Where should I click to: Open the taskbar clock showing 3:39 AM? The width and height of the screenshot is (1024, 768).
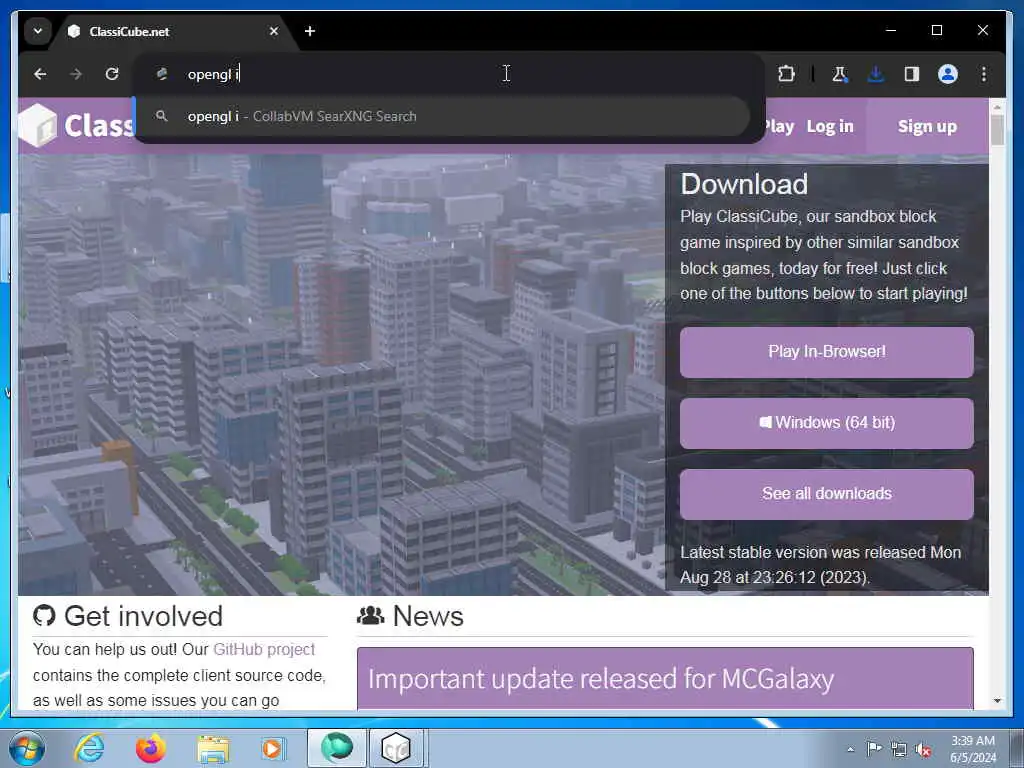pyautogui.click(x=973, y=749)
